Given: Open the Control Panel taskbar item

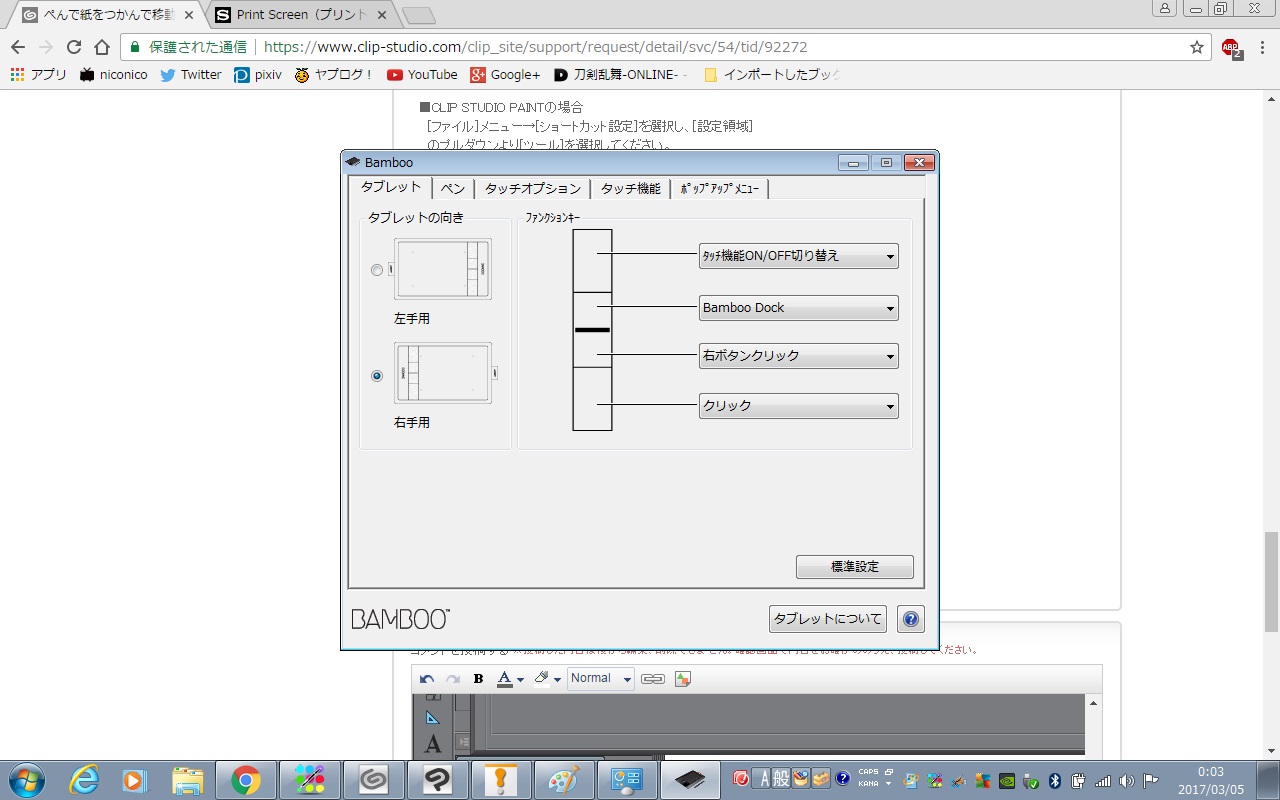Looking at the screenshot, I should 628,780.
